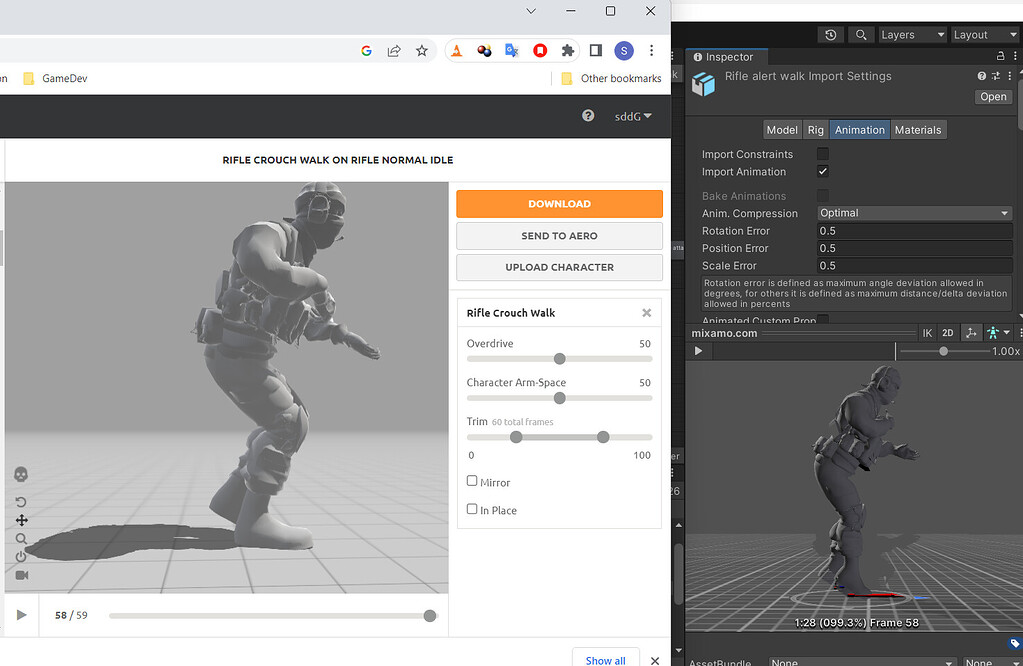This screenshot has height=666, width=1023.
Task: Check the In Place checkbox
Action: tap(471, 509)
